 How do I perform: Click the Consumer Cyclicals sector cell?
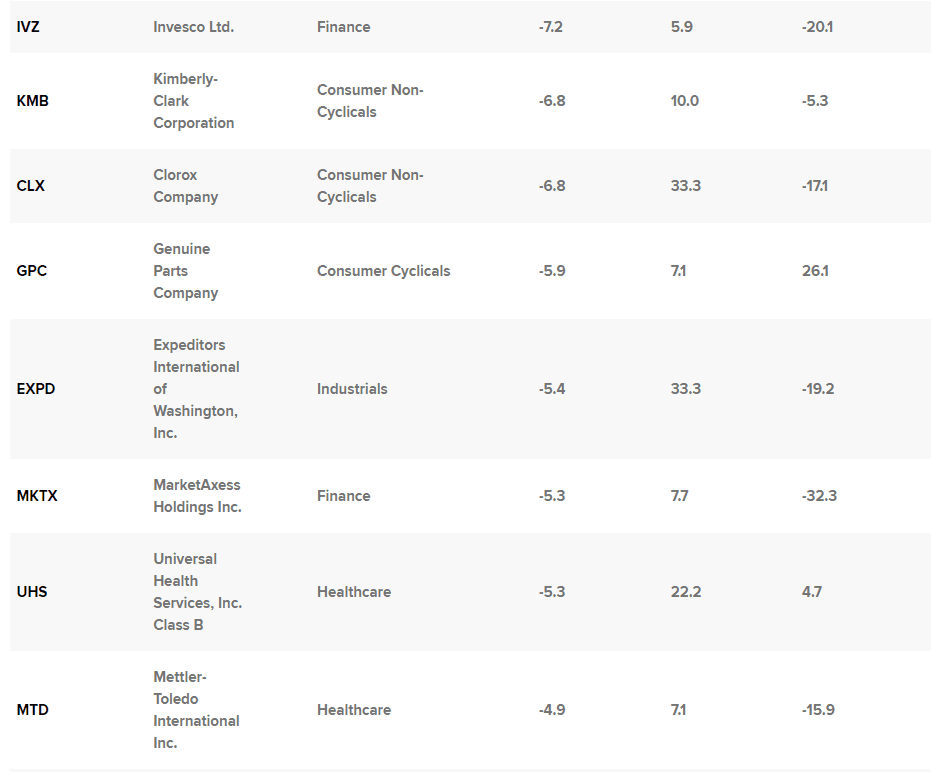coord(383,271)
